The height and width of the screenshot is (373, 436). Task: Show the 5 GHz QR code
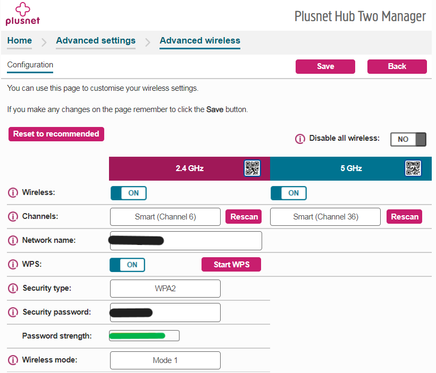coord(413,168)
